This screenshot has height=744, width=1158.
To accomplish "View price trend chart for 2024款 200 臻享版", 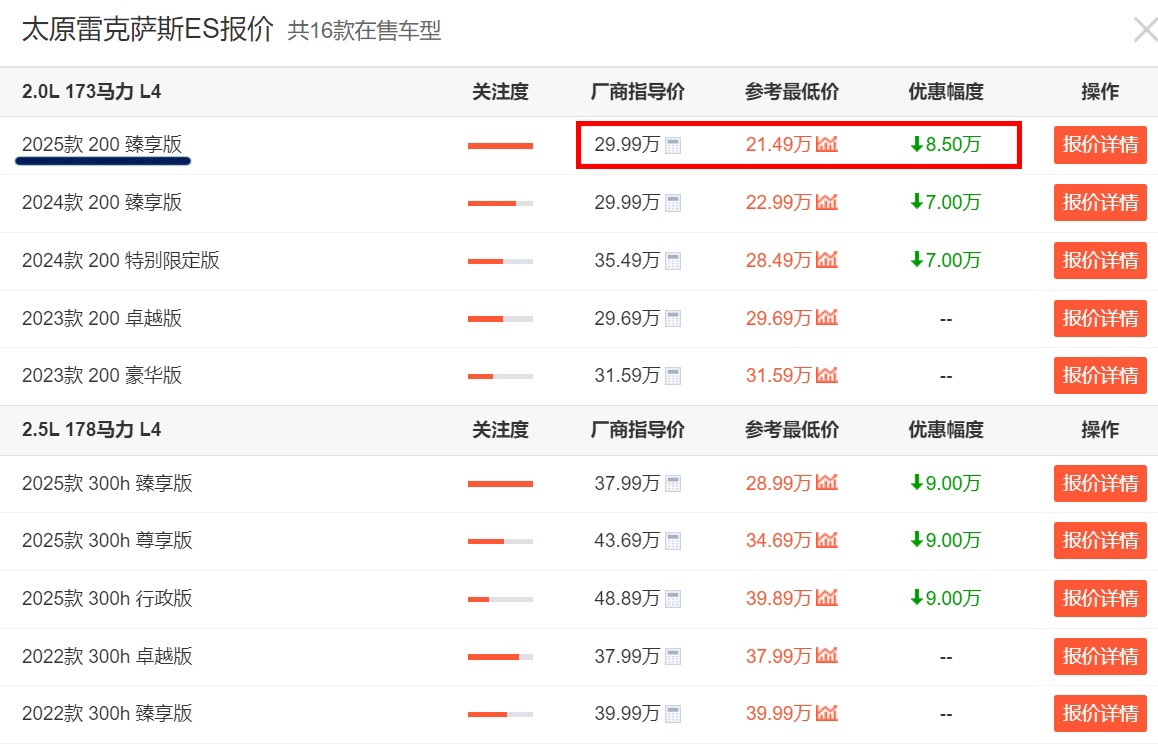I will click(x=826, y=201).
